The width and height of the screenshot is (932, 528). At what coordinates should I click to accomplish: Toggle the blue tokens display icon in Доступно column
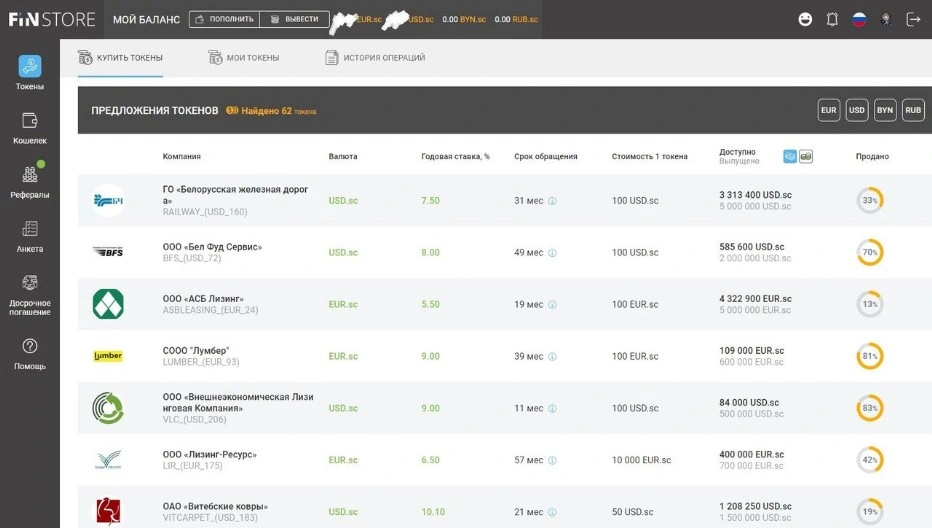[790, 156]
